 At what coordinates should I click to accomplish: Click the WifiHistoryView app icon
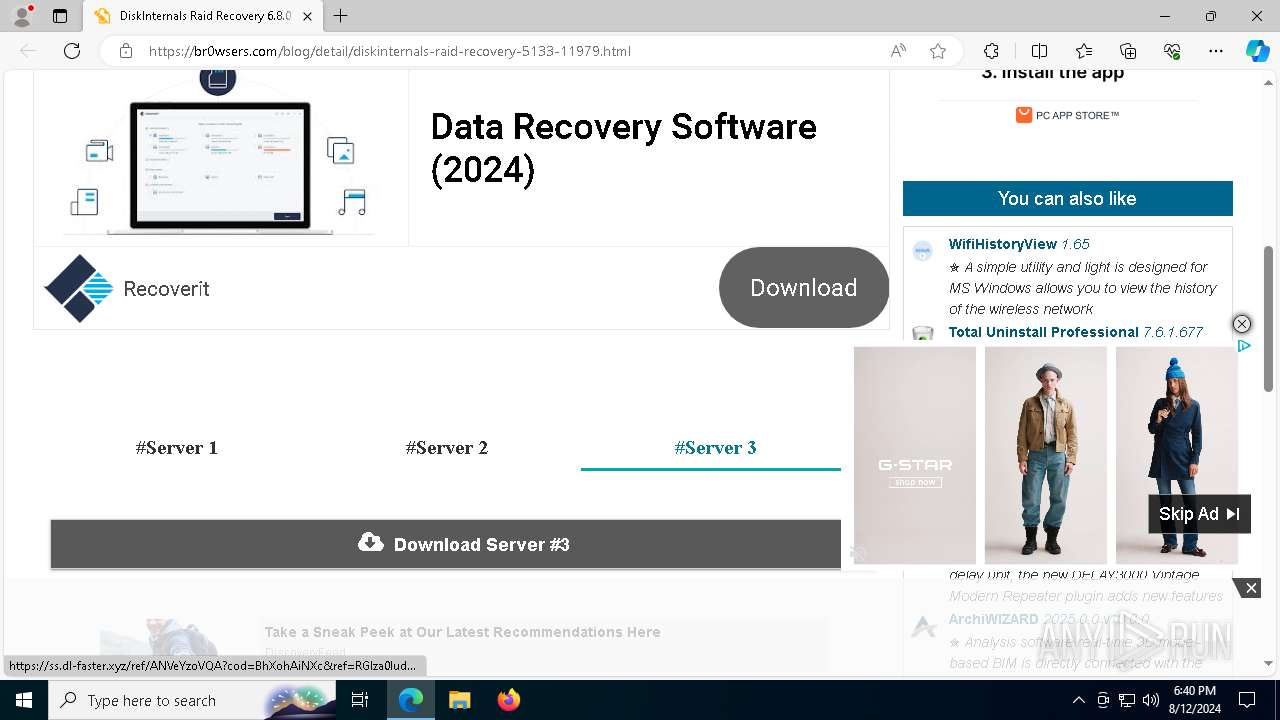(x=923, y=251)
